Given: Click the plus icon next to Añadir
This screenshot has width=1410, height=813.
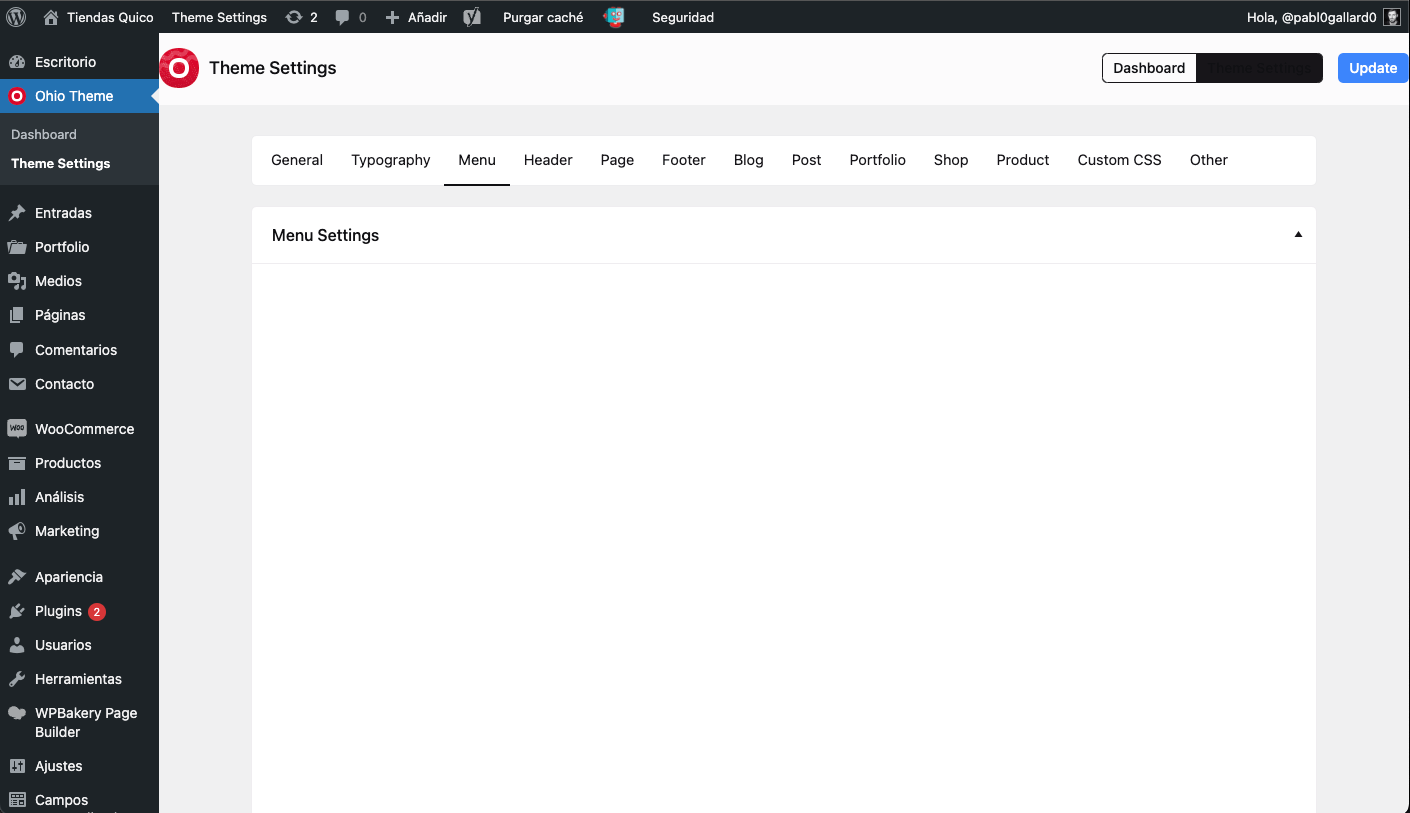Looking at the screenshot, I should [392, 17].
